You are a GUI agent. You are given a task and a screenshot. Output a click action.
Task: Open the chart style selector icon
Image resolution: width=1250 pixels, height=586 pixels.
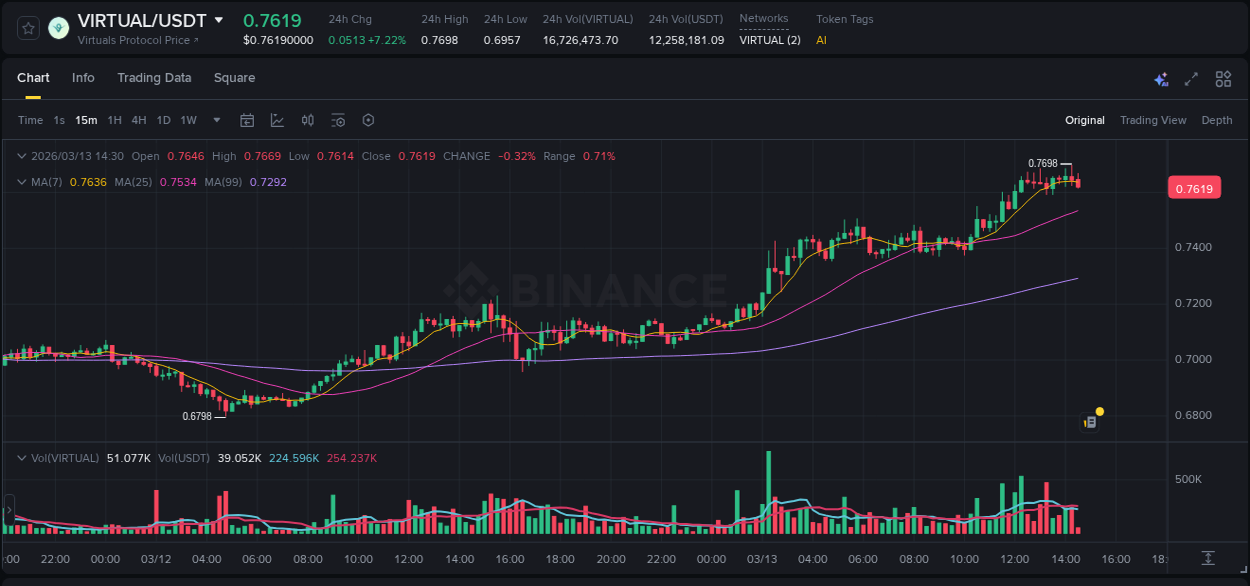click(277, 119)
